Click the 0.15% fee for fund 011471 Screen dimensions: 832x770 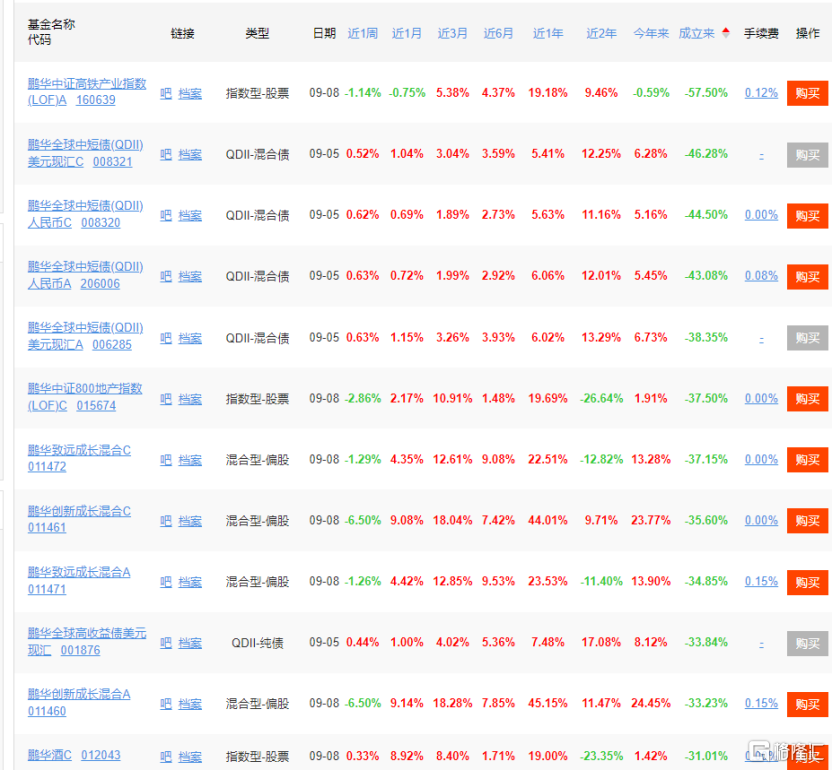[761, 581]
